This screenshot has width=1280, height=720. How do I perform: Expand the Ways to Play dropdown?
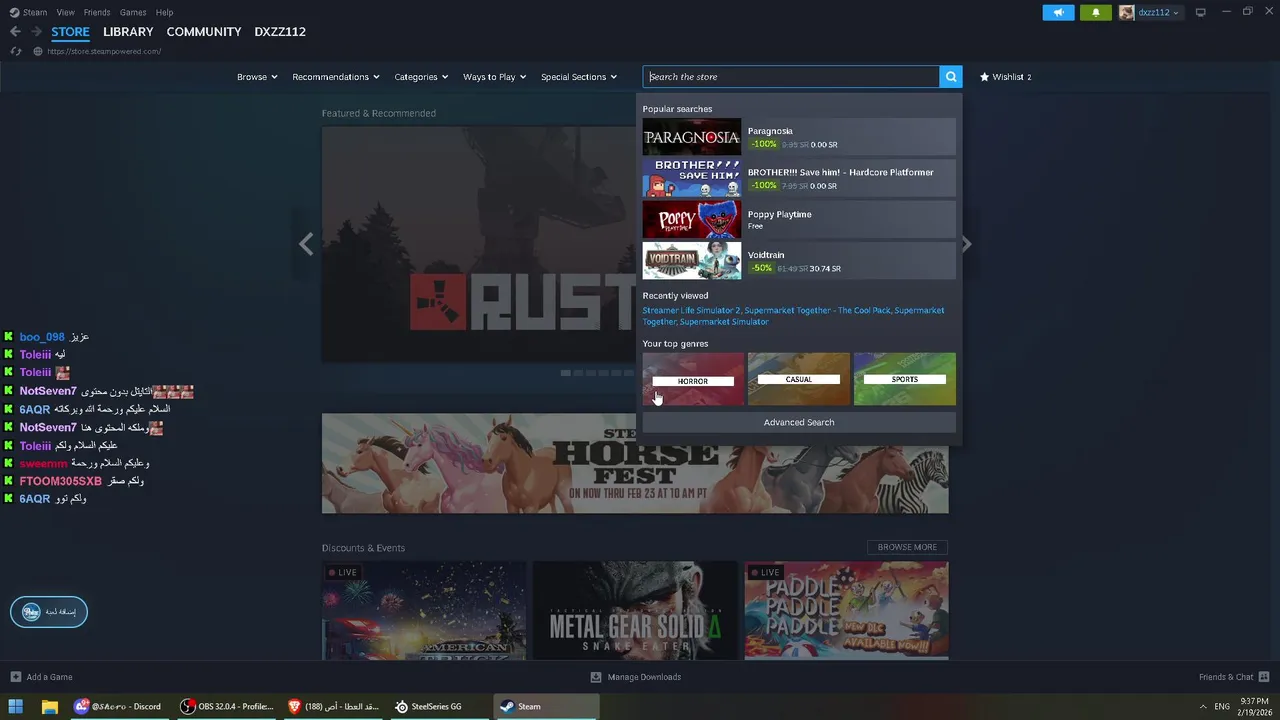click(x=494, y=77)
